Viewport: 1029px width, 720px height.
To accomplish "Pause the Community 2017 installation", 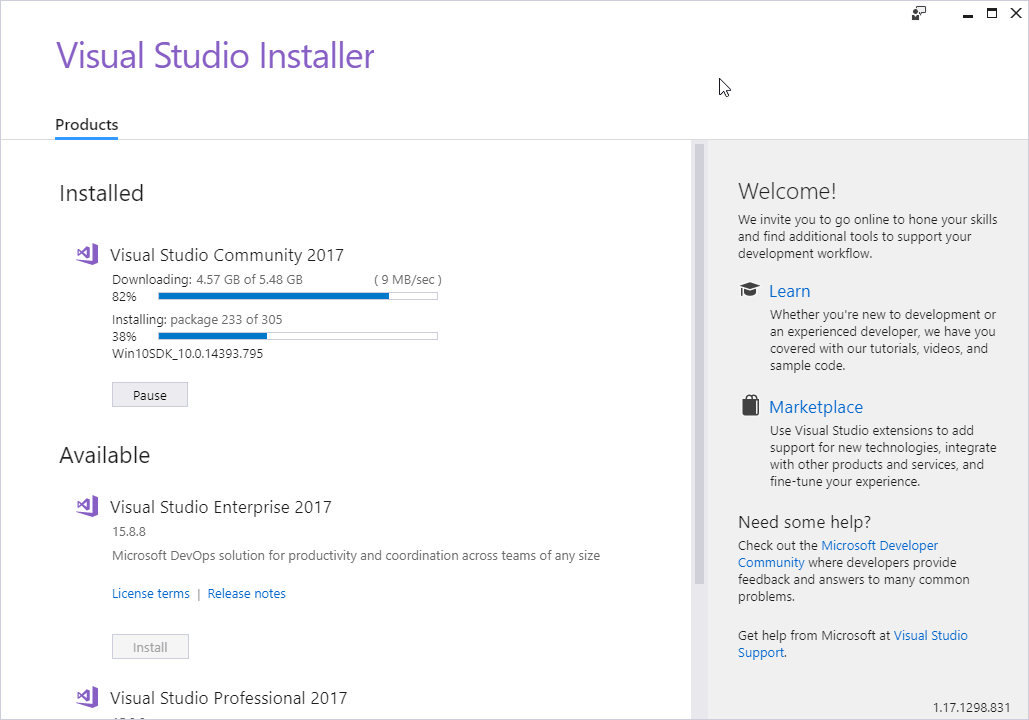I will pyautogui.click(x=150, y=395).
